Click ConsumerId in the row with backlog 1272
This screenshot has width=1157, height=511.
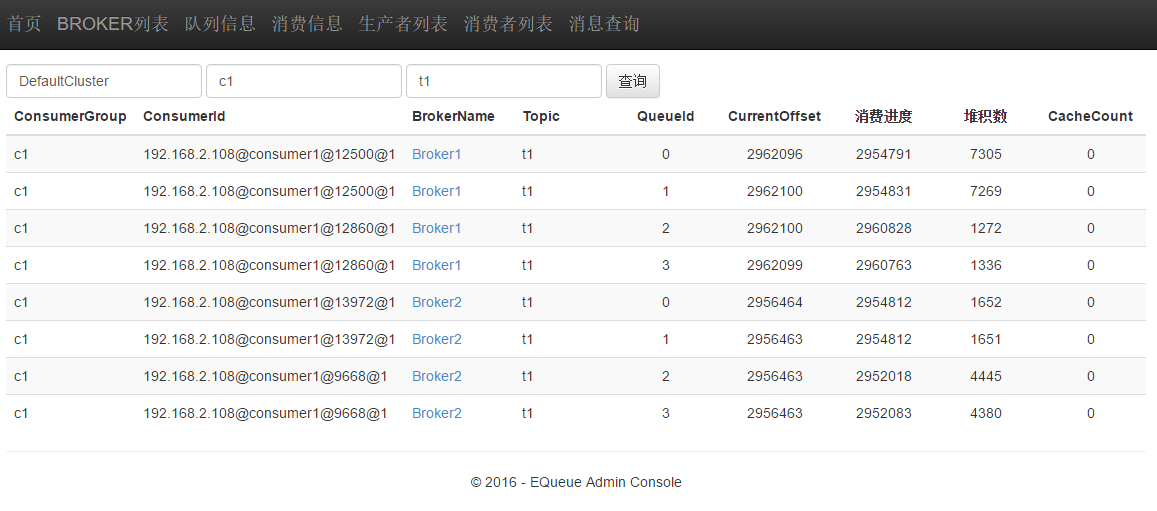269,228
